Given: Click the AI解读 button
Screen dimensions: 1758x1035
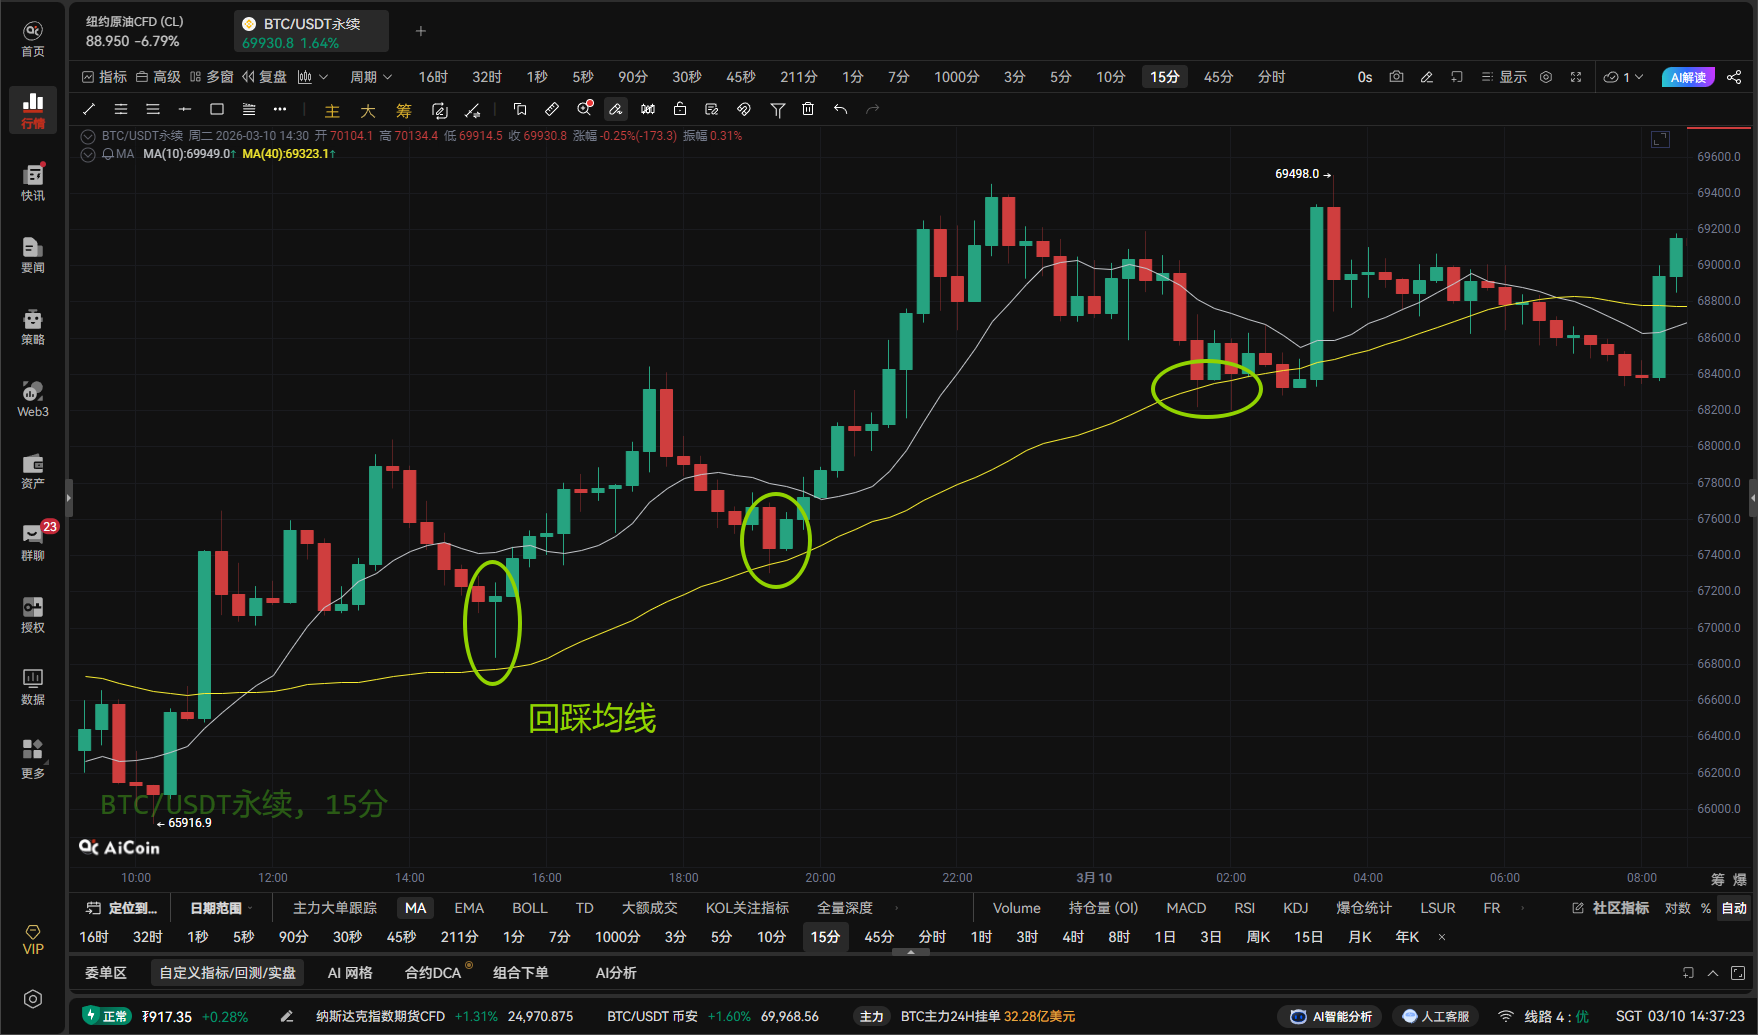Looking at the screenshot, I should coord(1688,77).
